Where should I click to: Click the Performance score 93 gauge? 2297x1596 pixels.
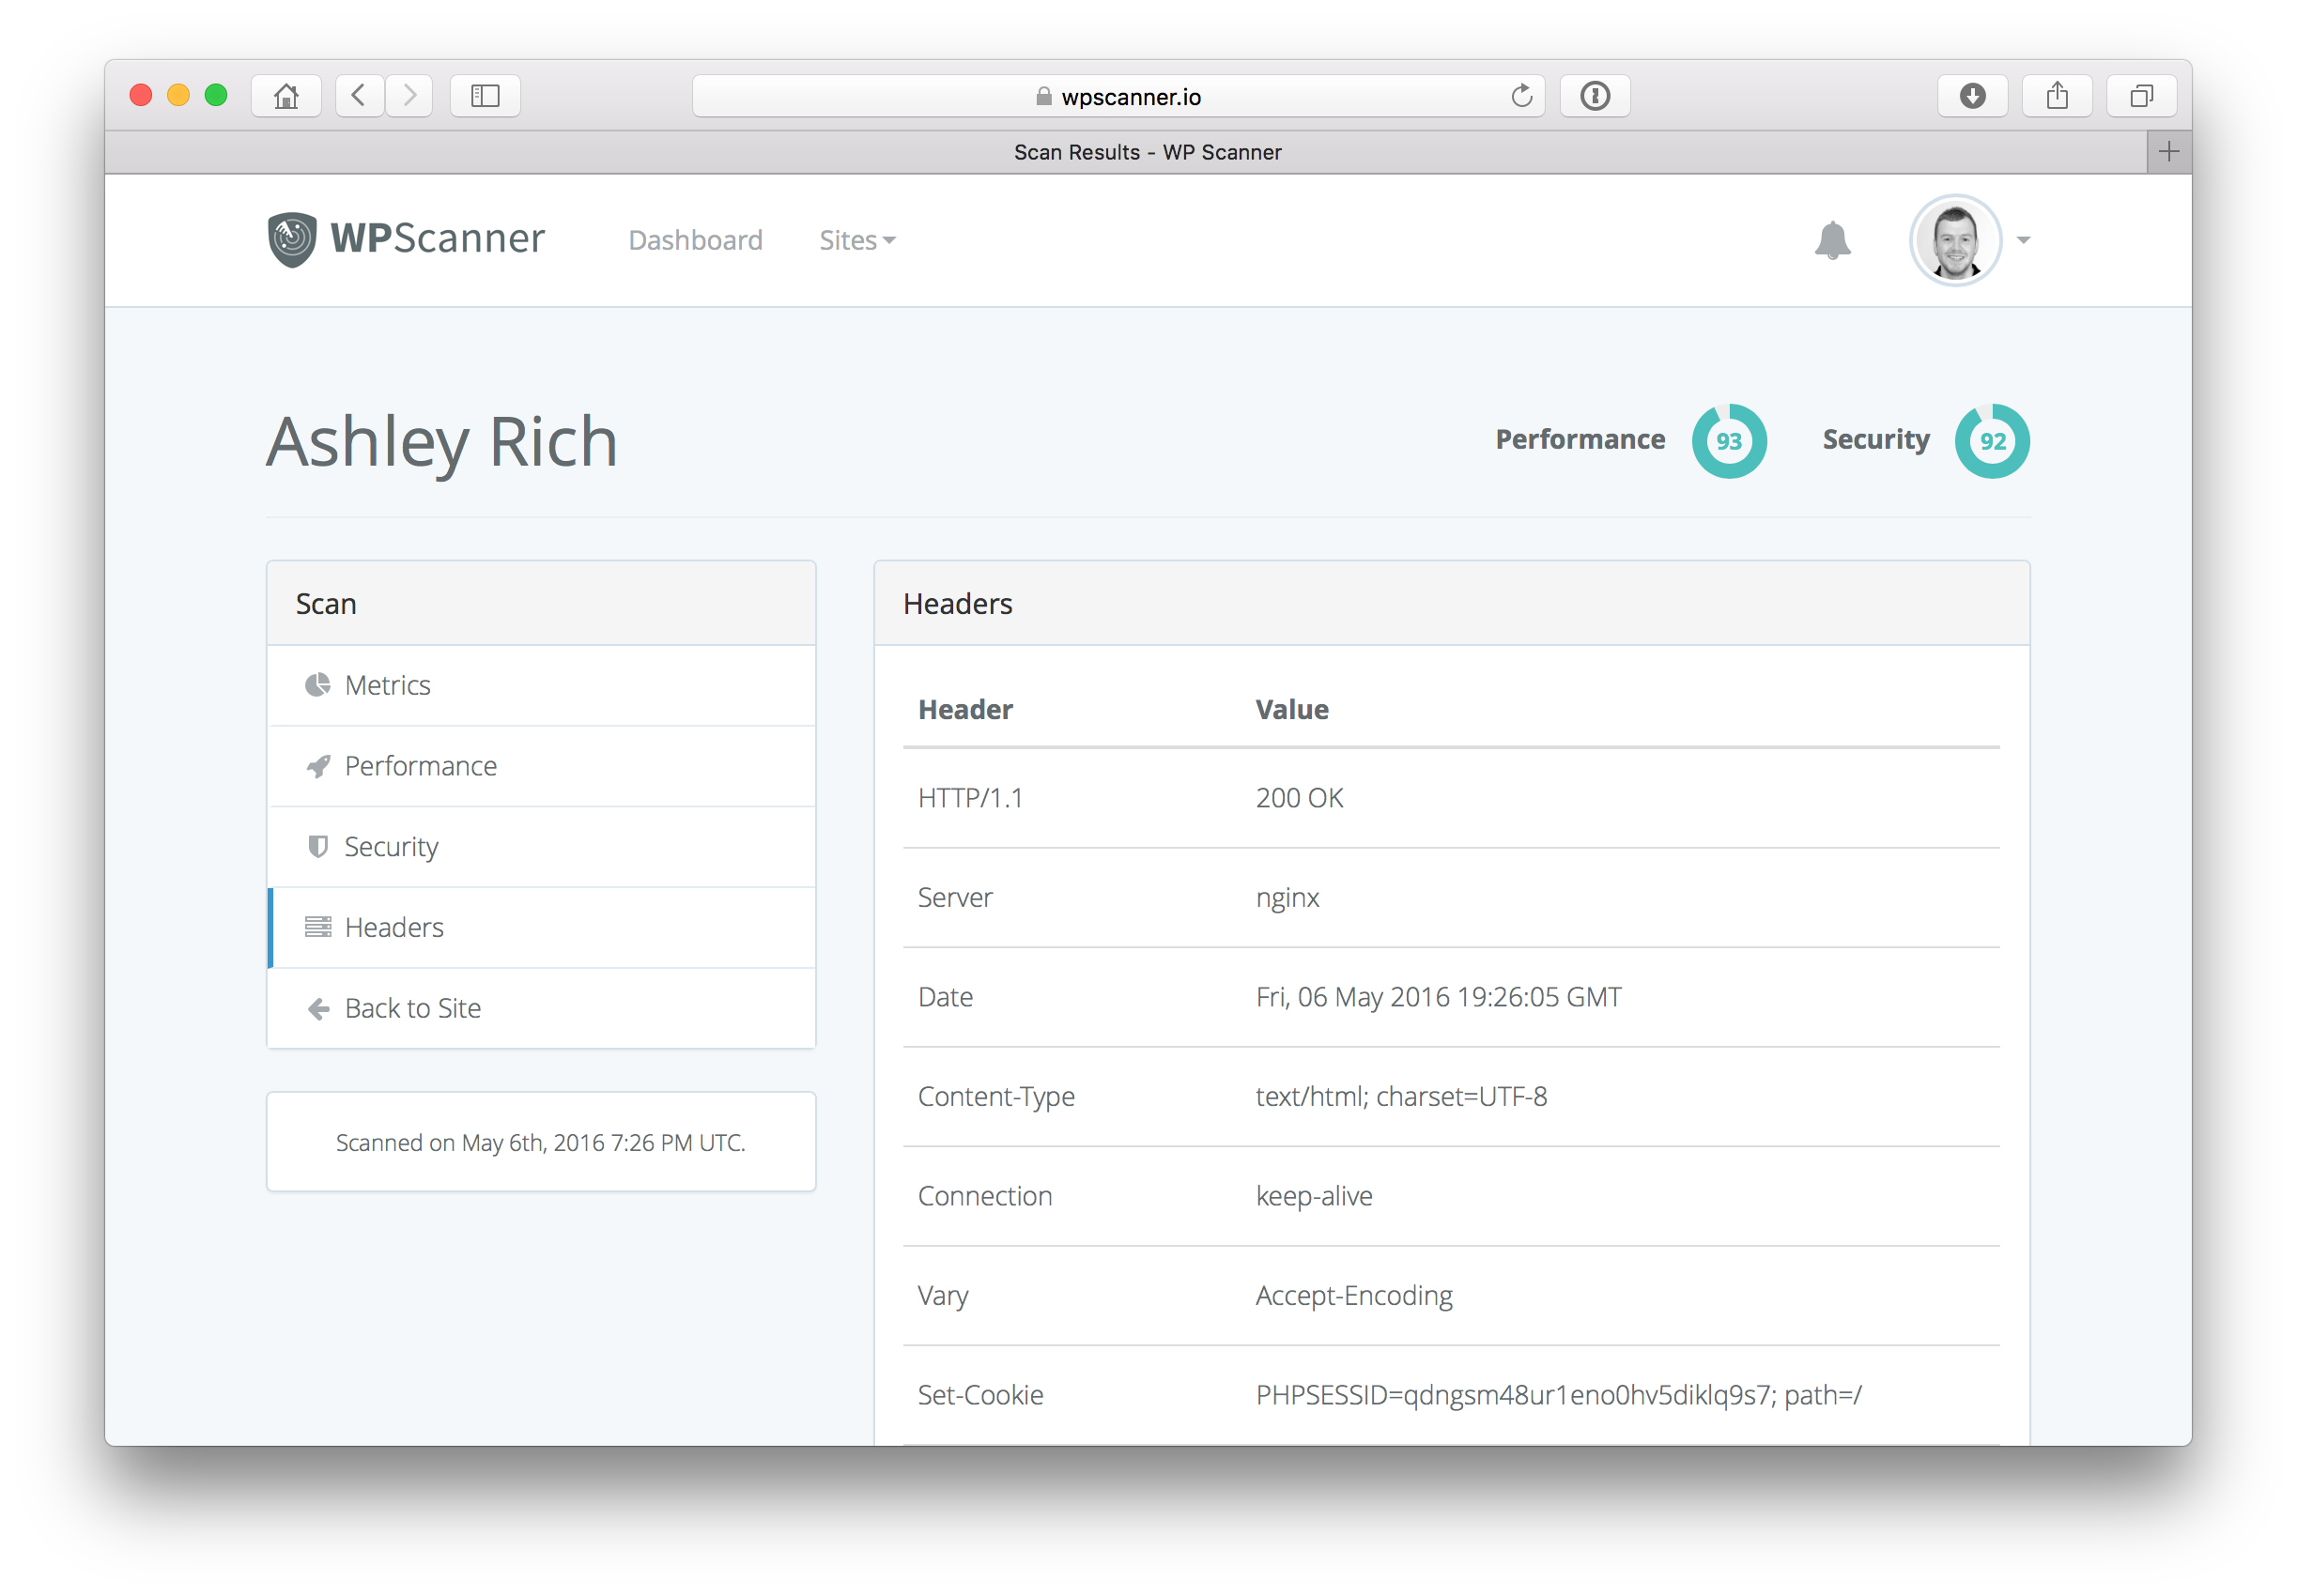tap(1729, 441)
